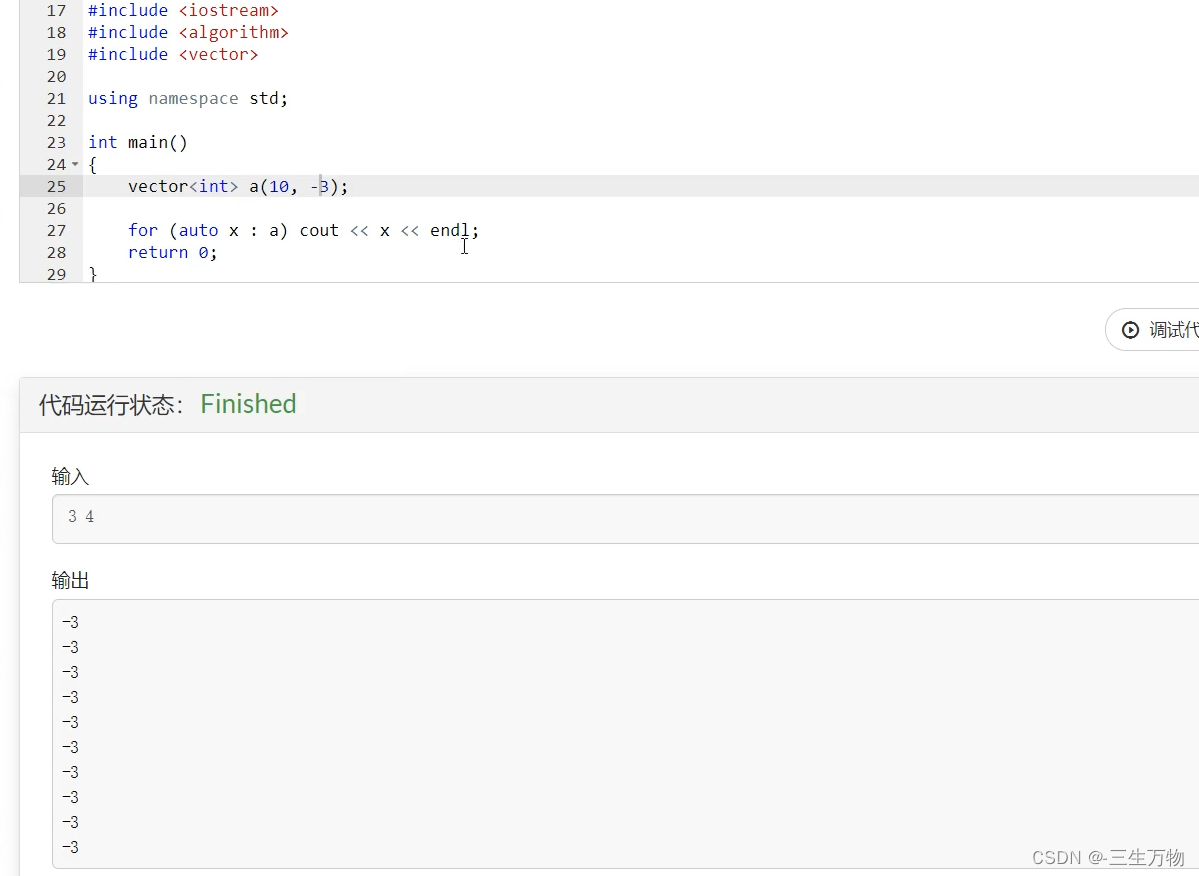
Task: Click the opening brace on line 24
Action: (93, 165)
